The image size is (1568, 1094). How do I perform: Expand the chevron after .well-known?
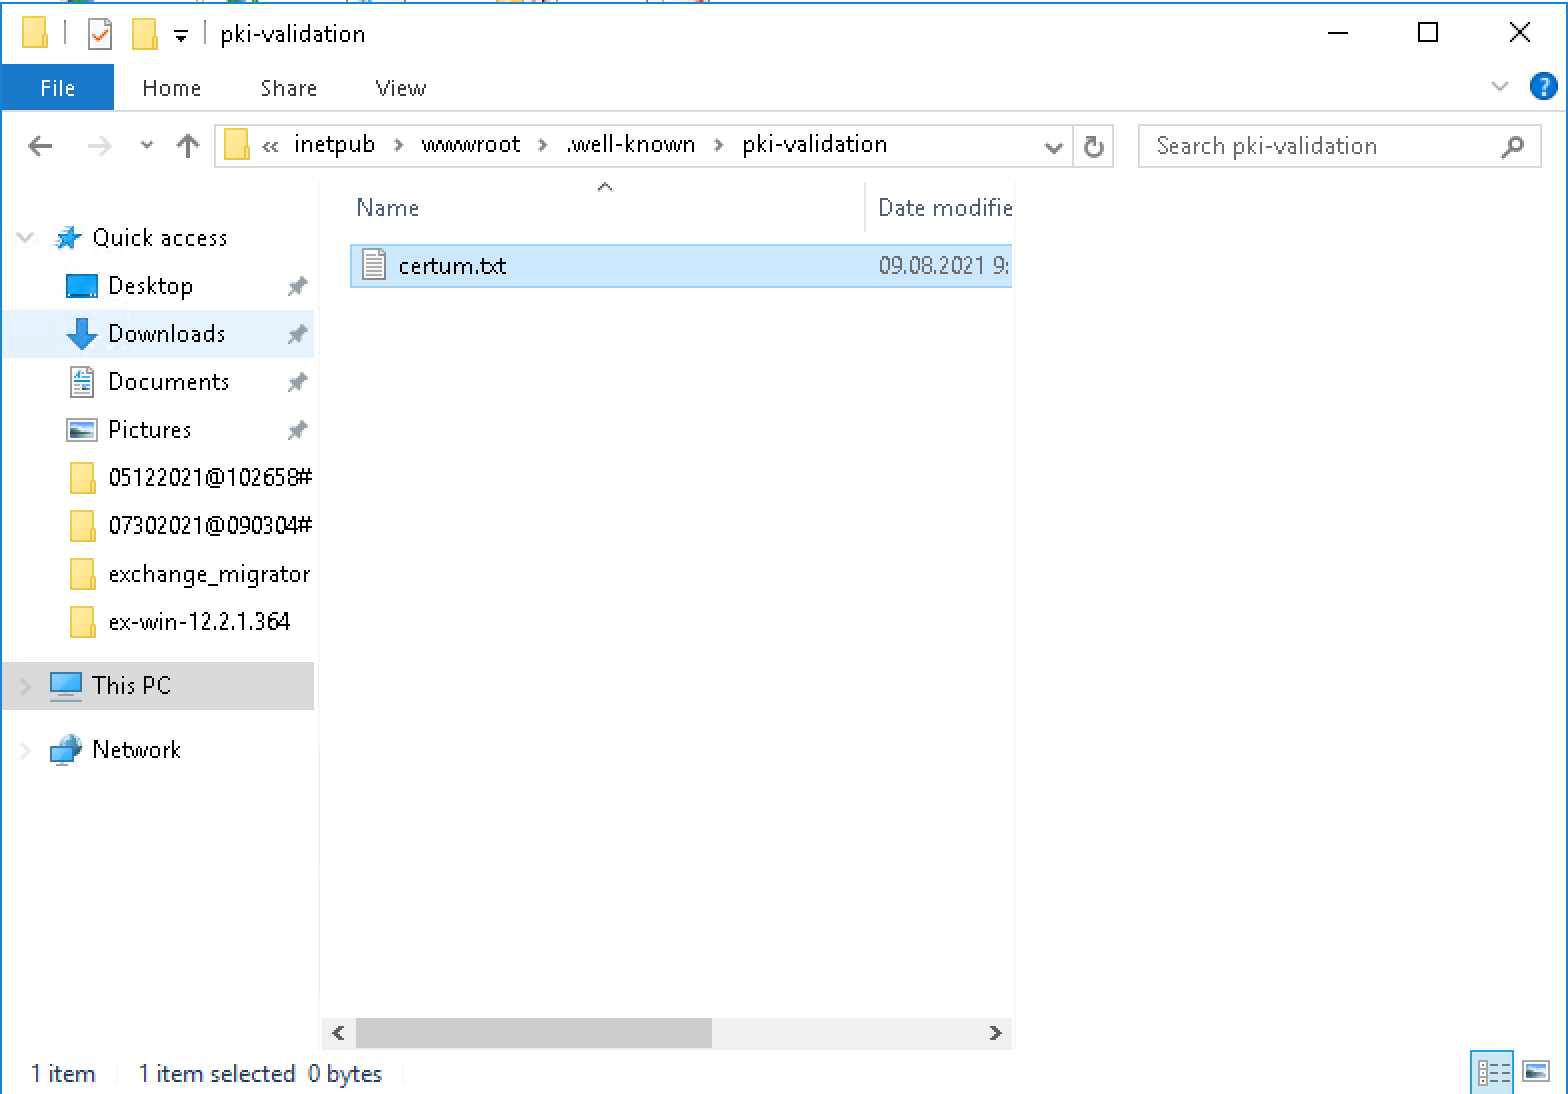pyautogui.click(x=718, y=146)
